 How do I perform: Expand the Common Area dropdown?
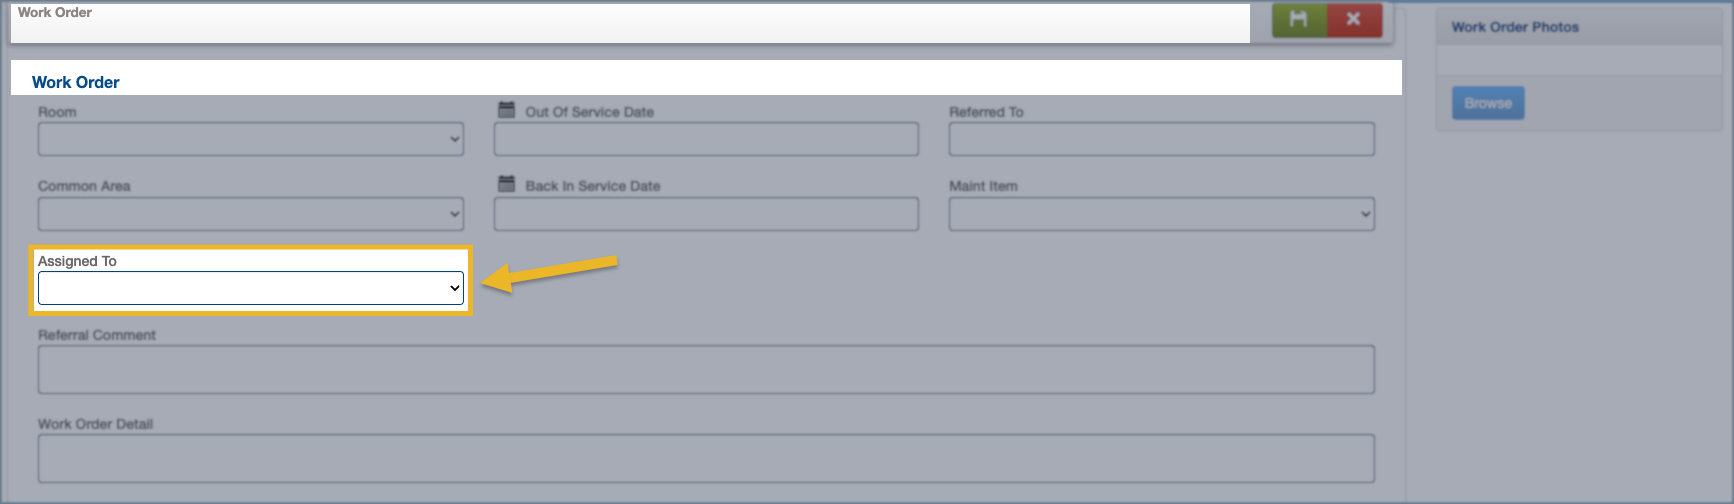[250, 213]
